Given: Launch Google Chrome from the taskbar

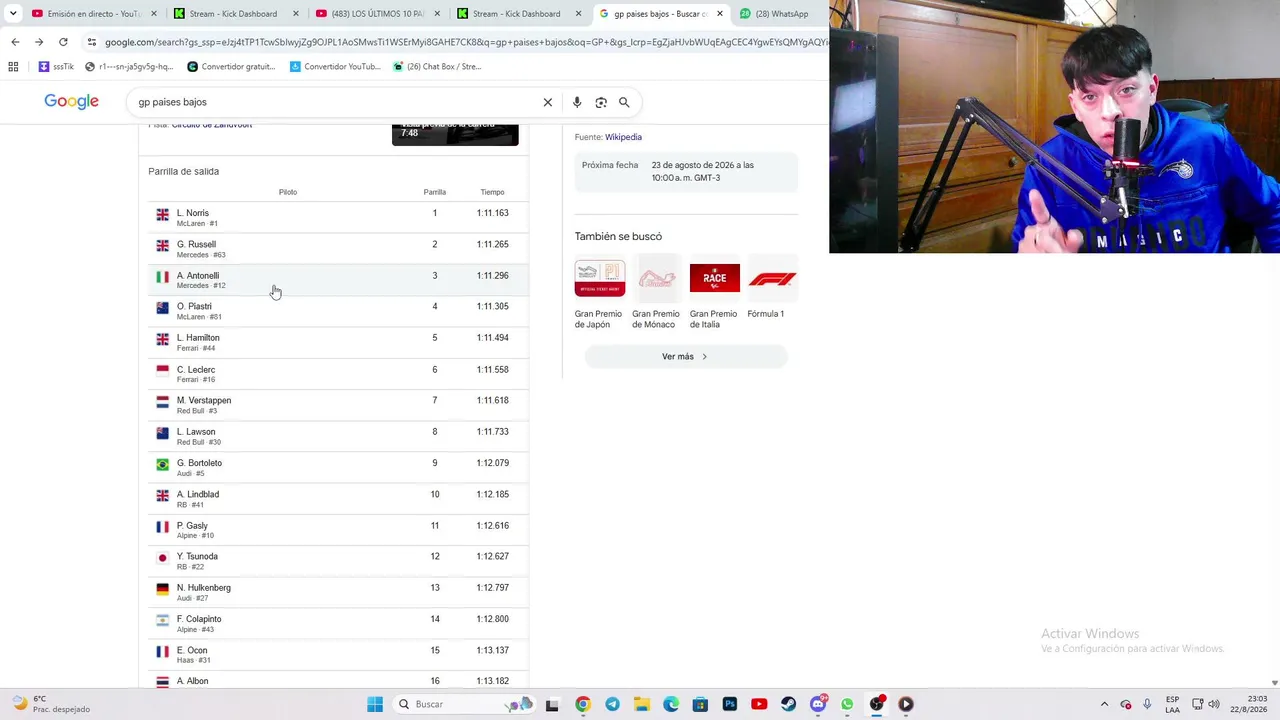Looking at the screenshot, I should (x=583, y=704).
